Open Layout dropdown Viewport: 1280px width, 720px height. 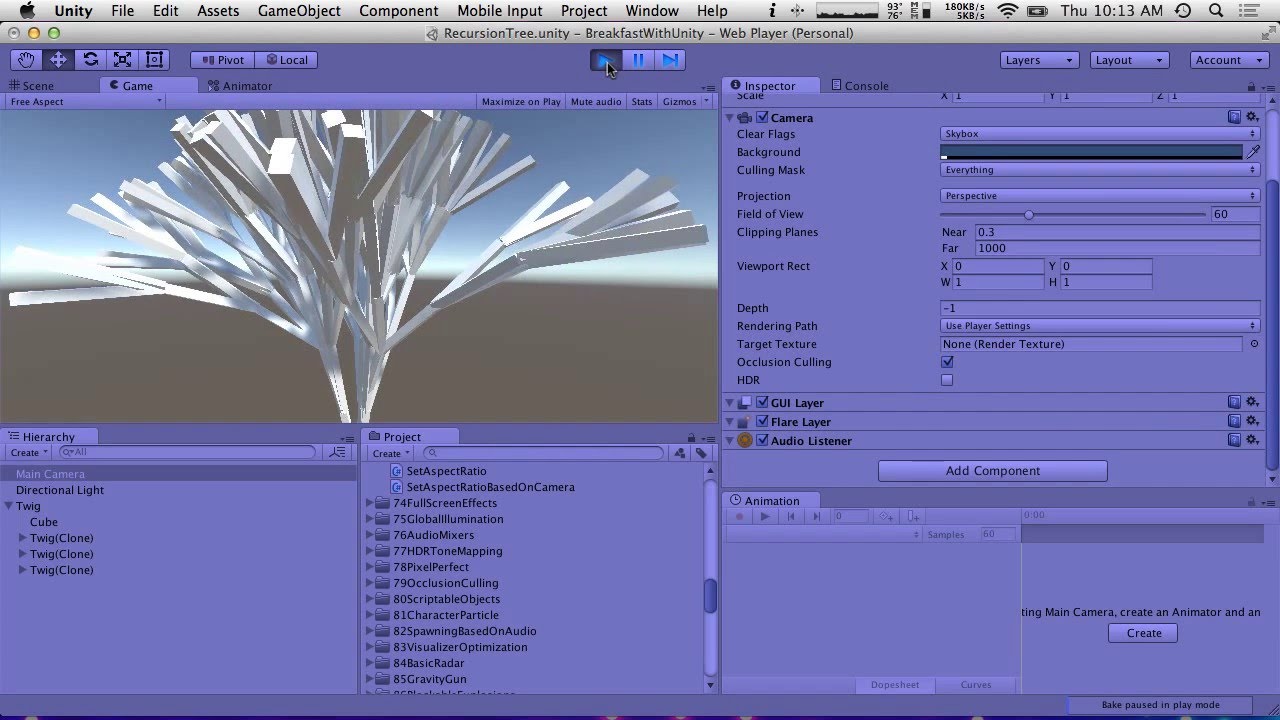click(1129, 60)
